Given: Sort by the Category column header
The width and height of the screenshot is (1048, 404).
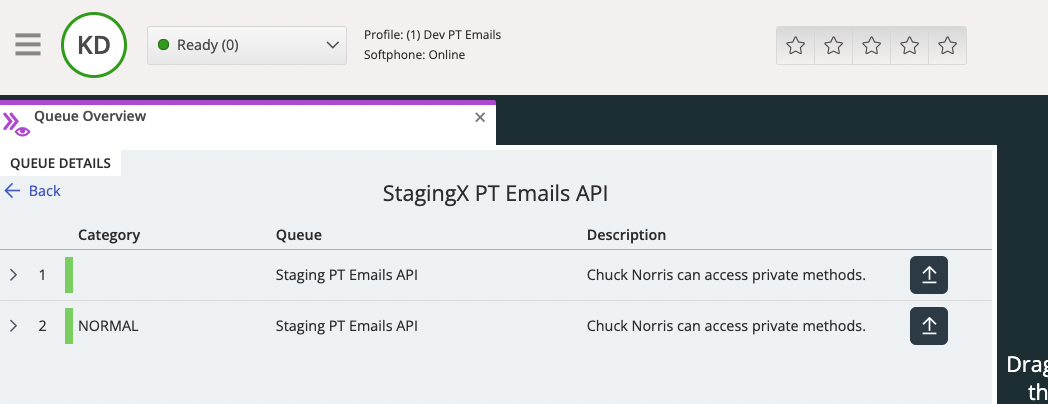Looking at the screenshot, I should (x=109, y=235).
